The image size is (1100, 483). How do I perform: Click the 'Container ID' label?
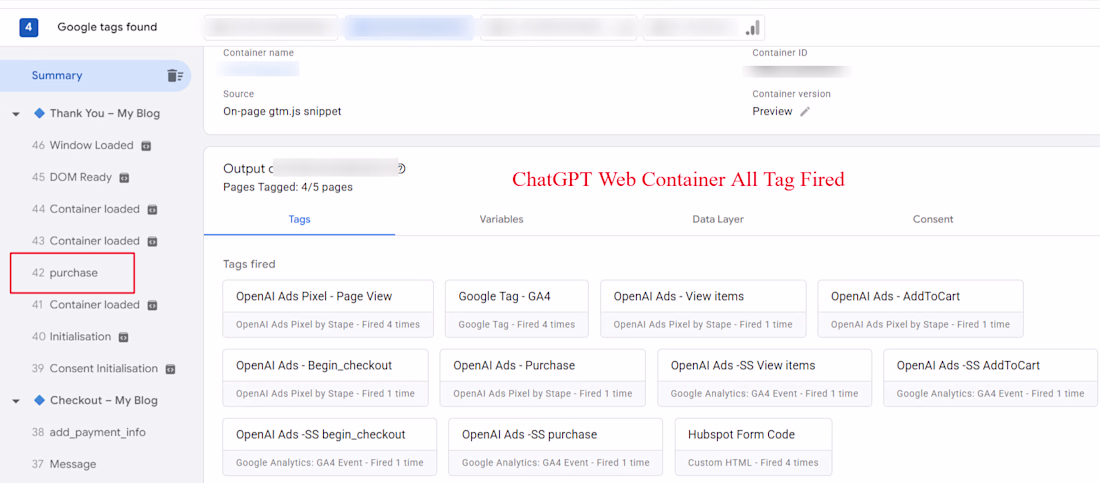tap(780, 53)
